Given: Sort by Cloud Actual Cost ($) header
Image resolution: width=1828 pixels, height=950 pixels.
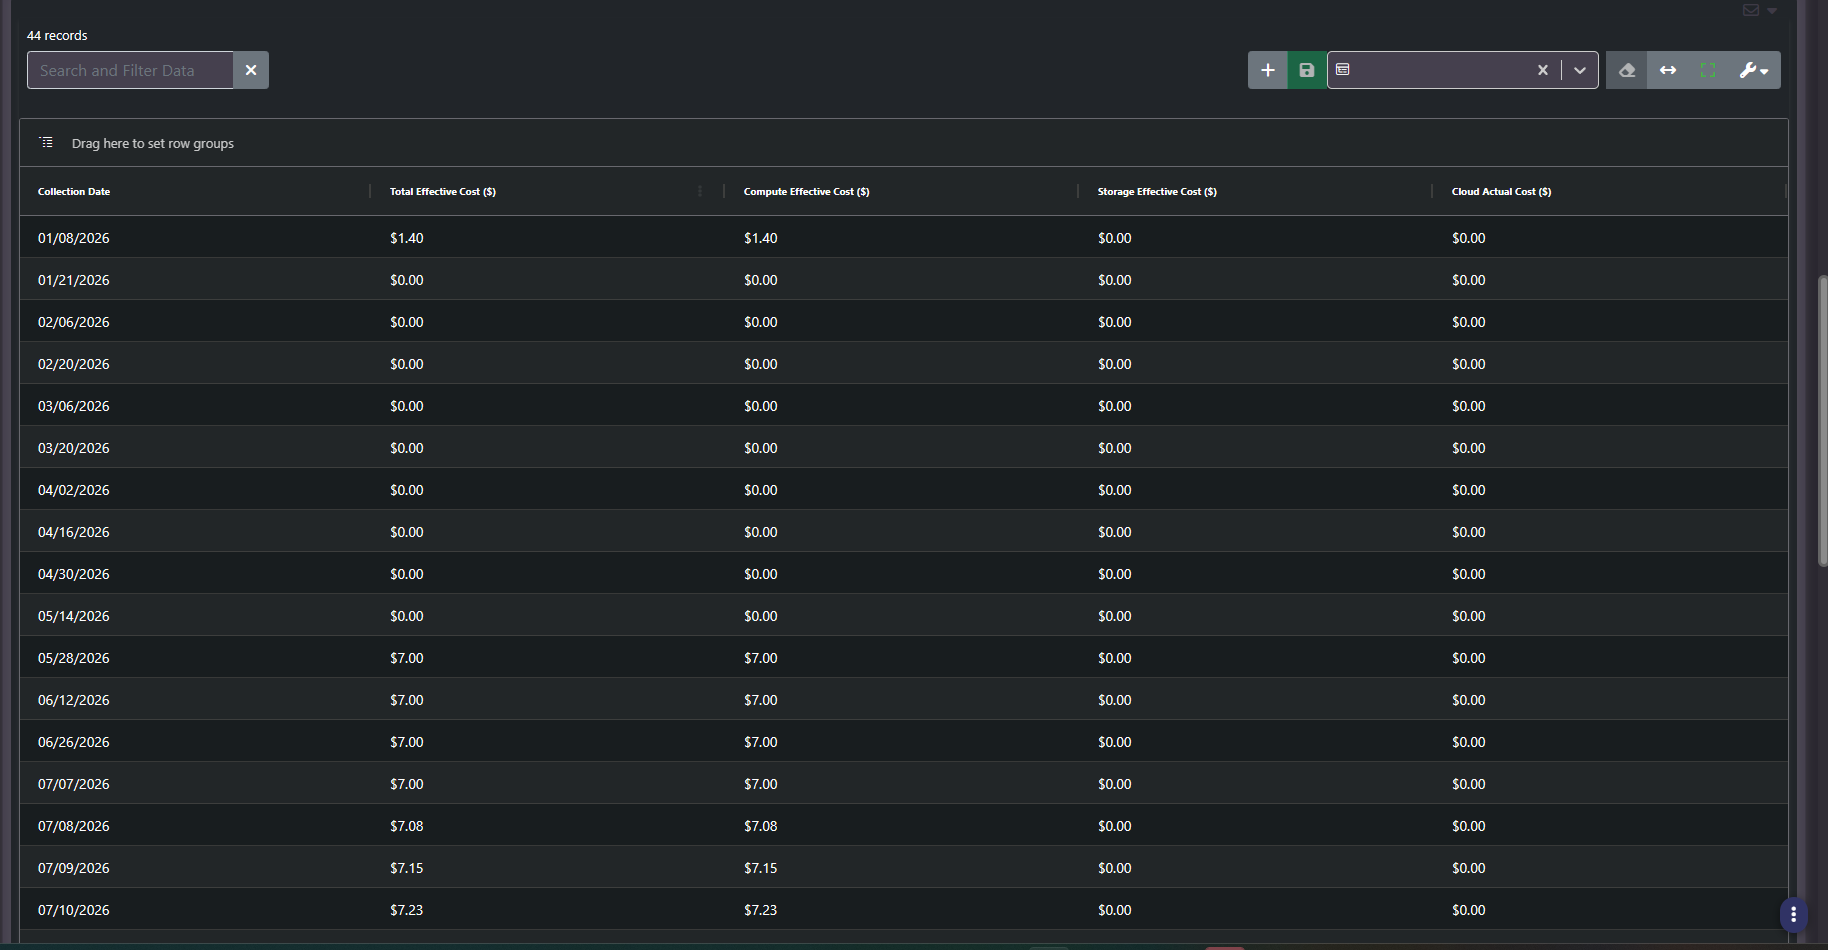Looking at the screenshot, I should [x=1502, y=191].
